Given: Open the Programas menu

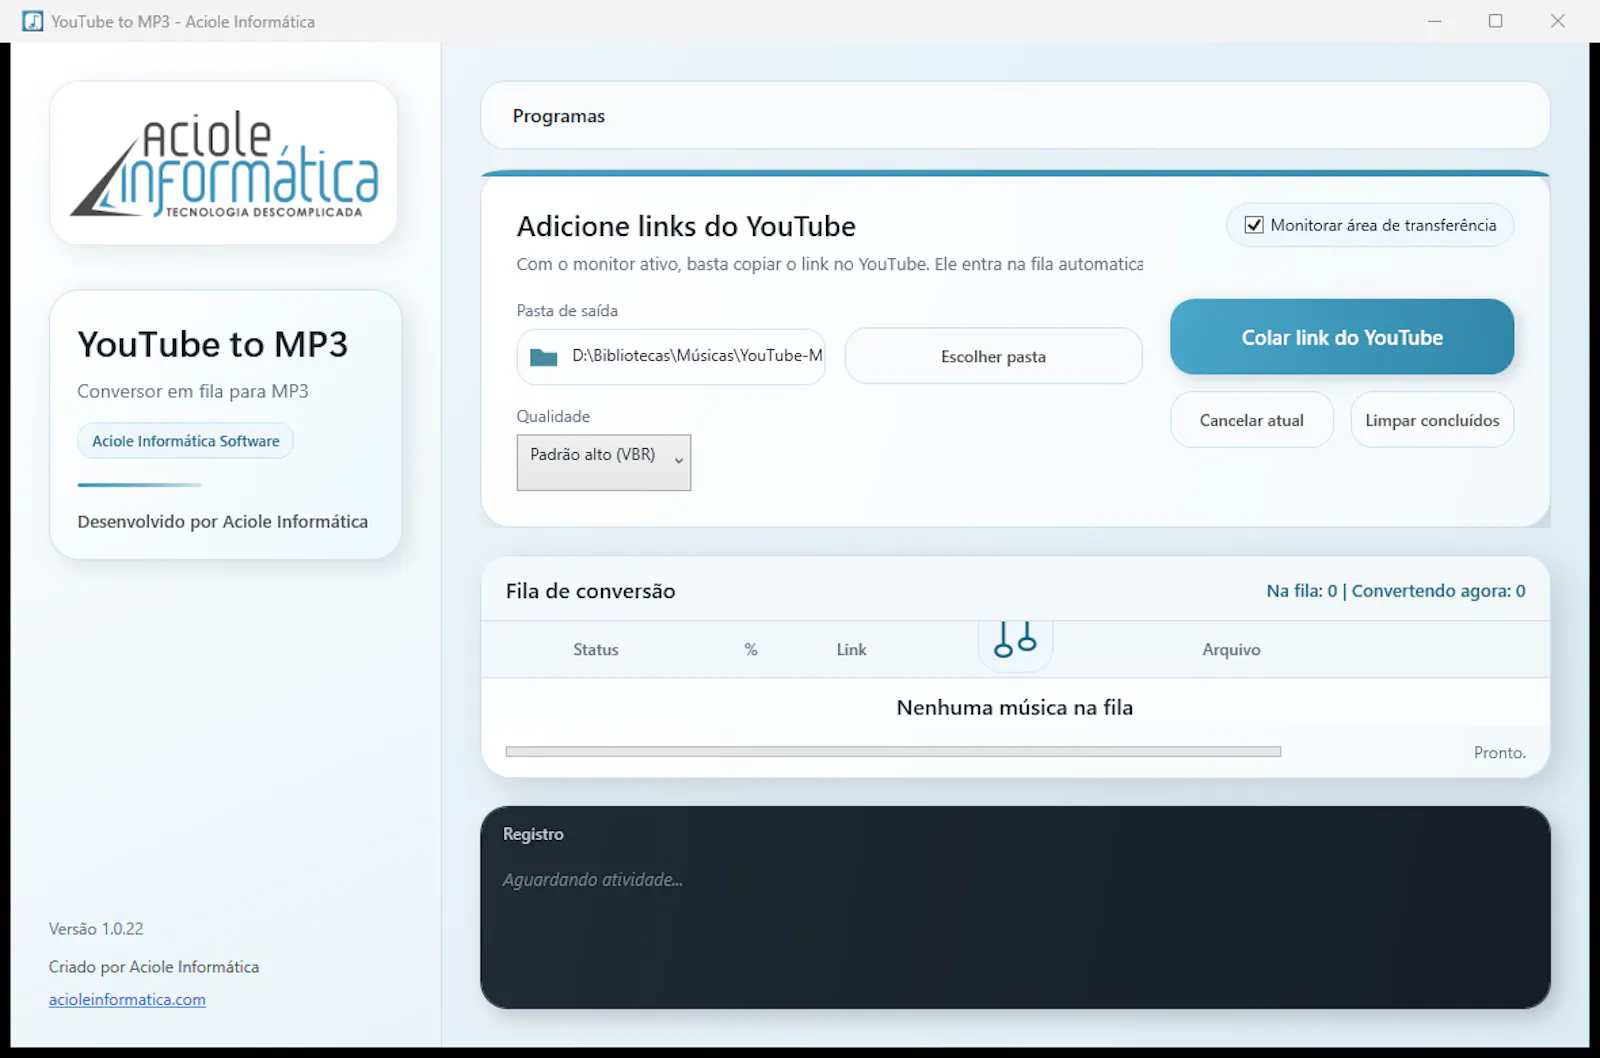Looking at the screenshot, I should (559, 116).
